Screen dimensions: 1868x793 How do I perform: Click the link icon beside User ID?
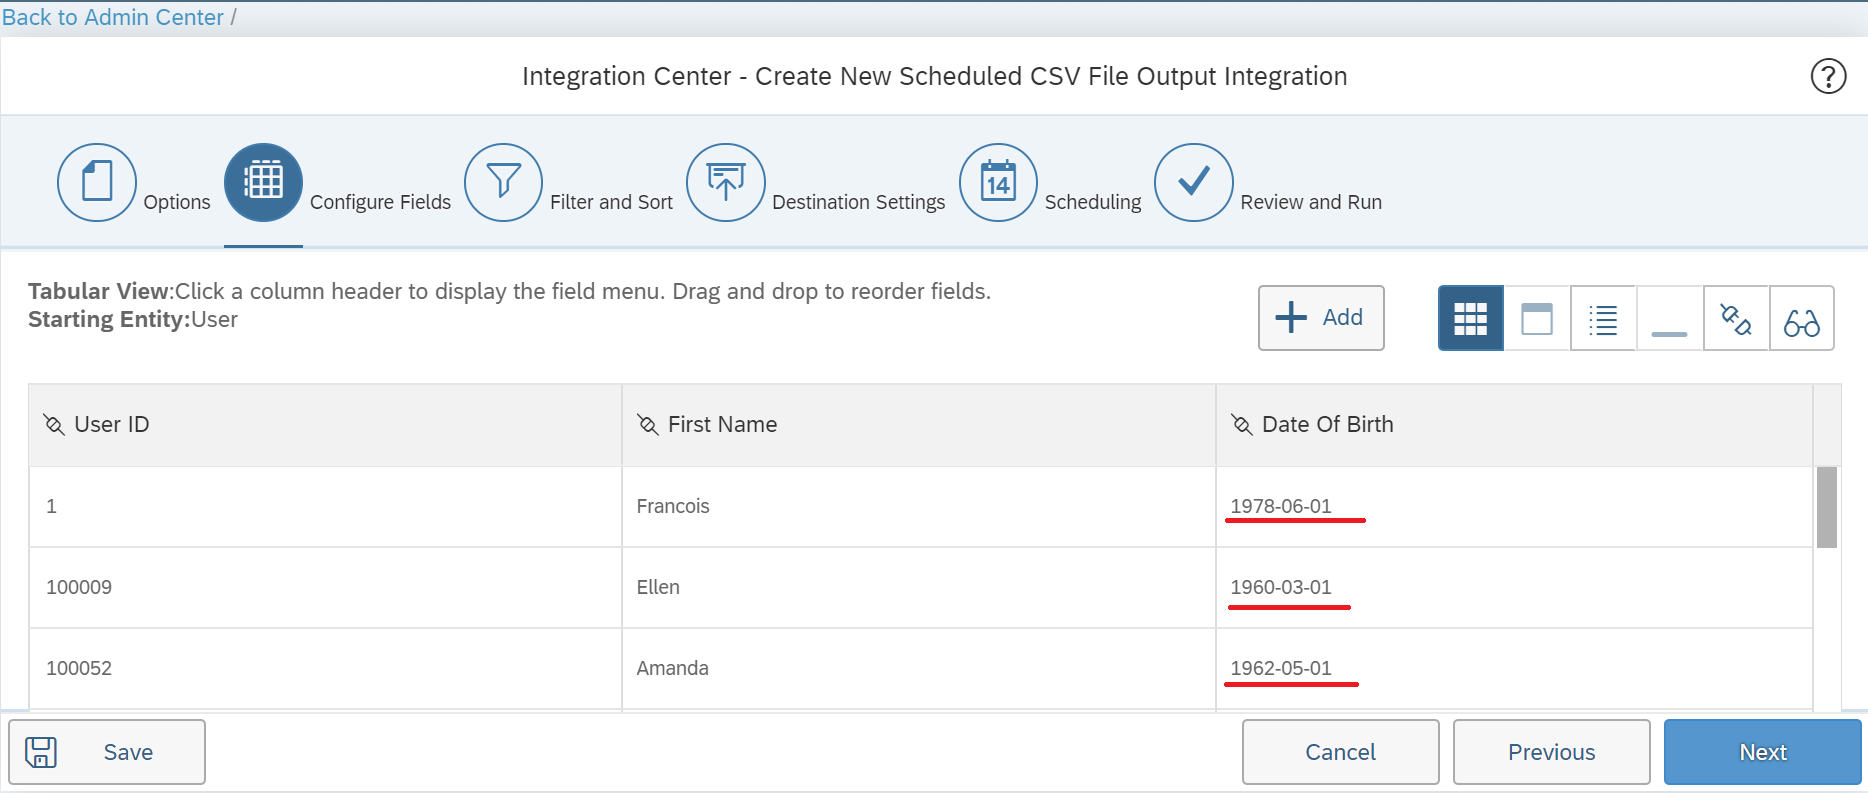pos(54,425)
